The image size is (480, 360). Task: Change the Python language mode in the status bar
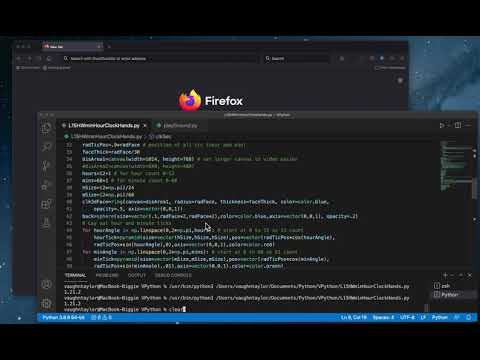(x=440, y=317)
